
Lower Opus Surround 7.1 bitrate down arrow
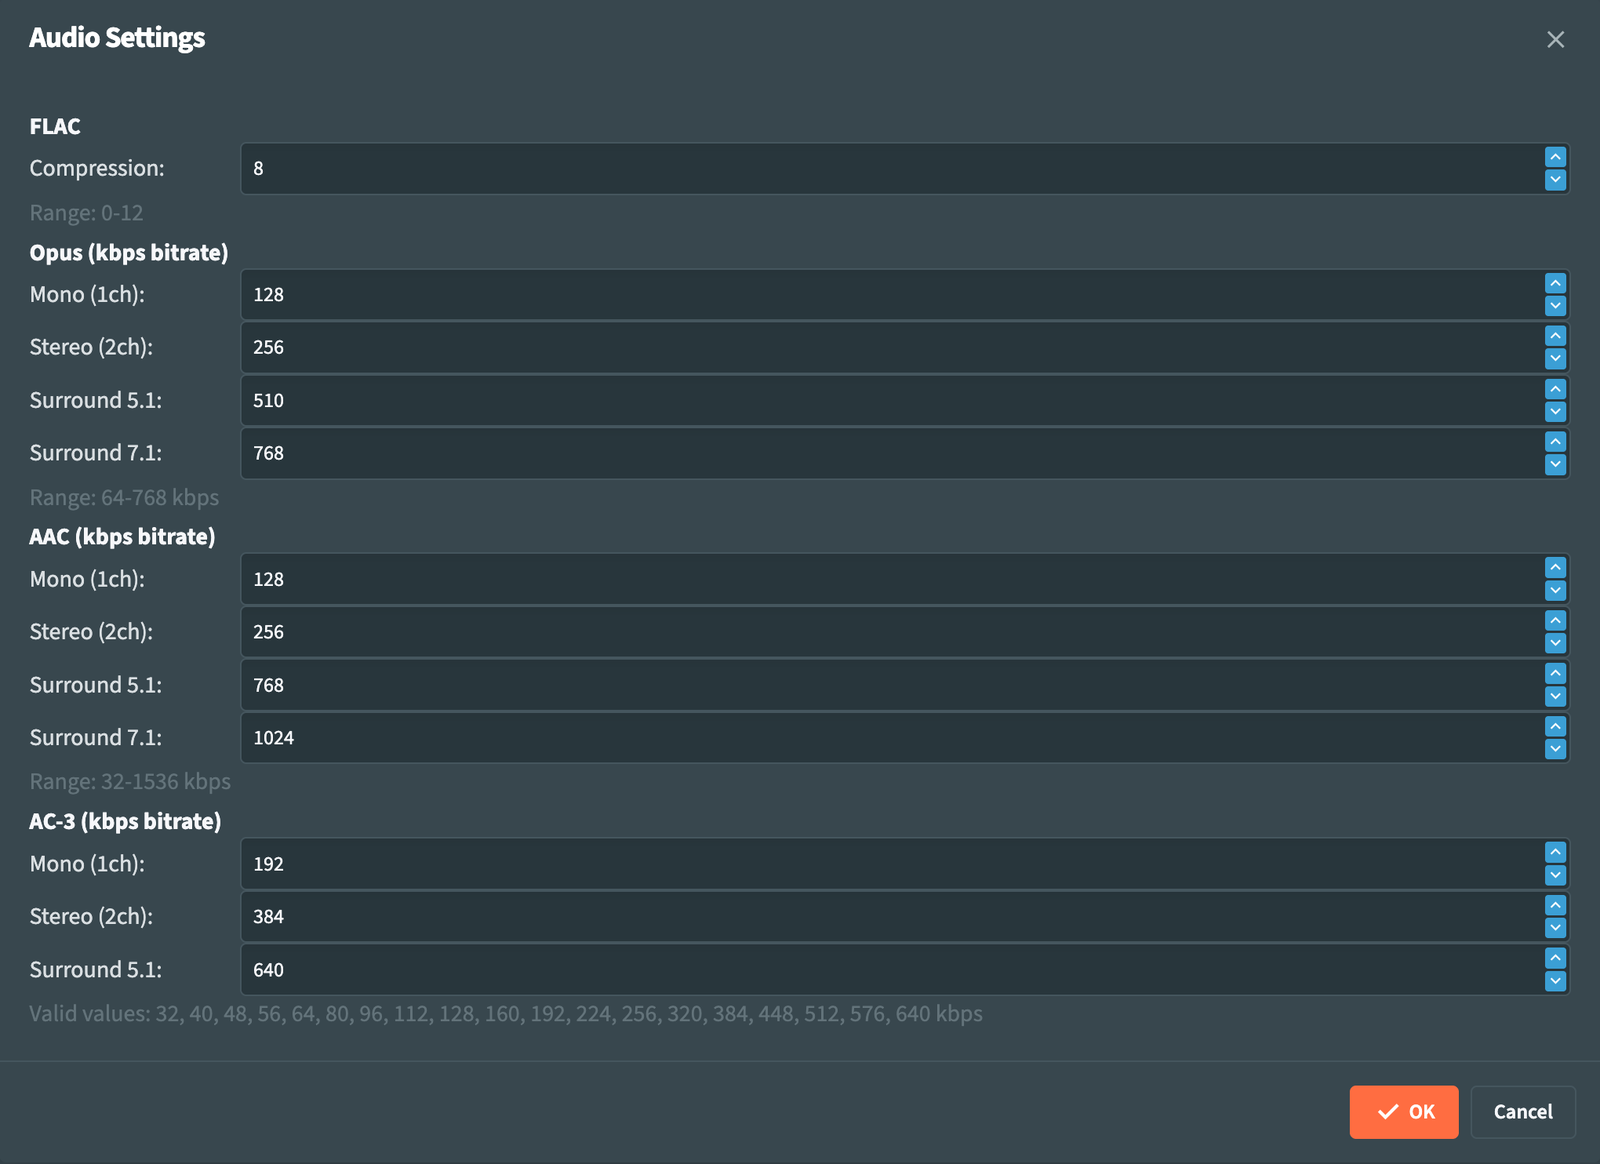pos(1555,464)
